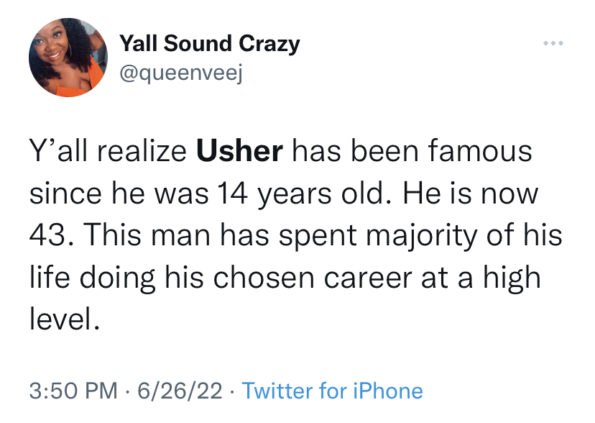Visit the @queenveej handle
Image resolution: width=595 pixels, height=423 pixels.
tap(181, 73)
